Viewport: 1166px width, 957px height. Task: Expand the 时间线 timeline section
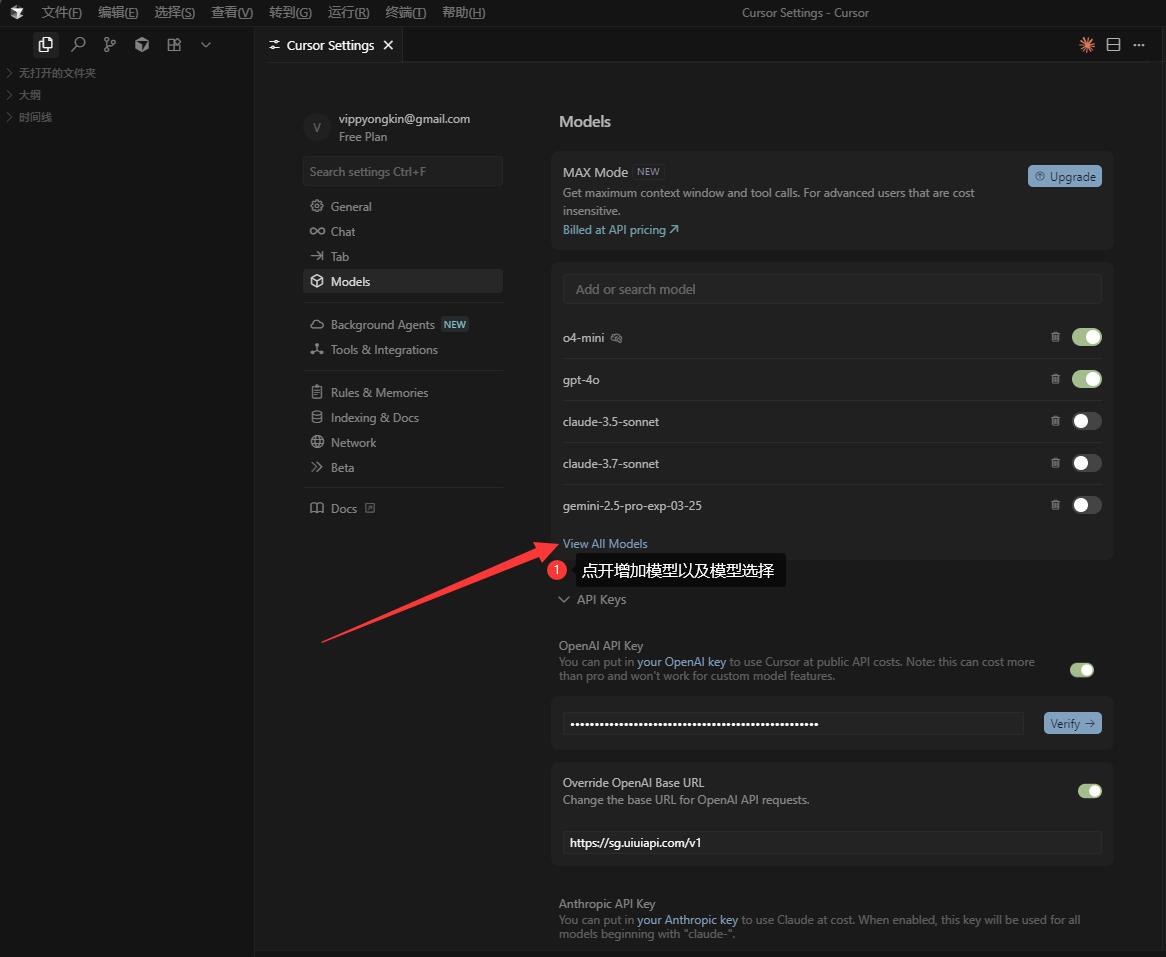28,117
